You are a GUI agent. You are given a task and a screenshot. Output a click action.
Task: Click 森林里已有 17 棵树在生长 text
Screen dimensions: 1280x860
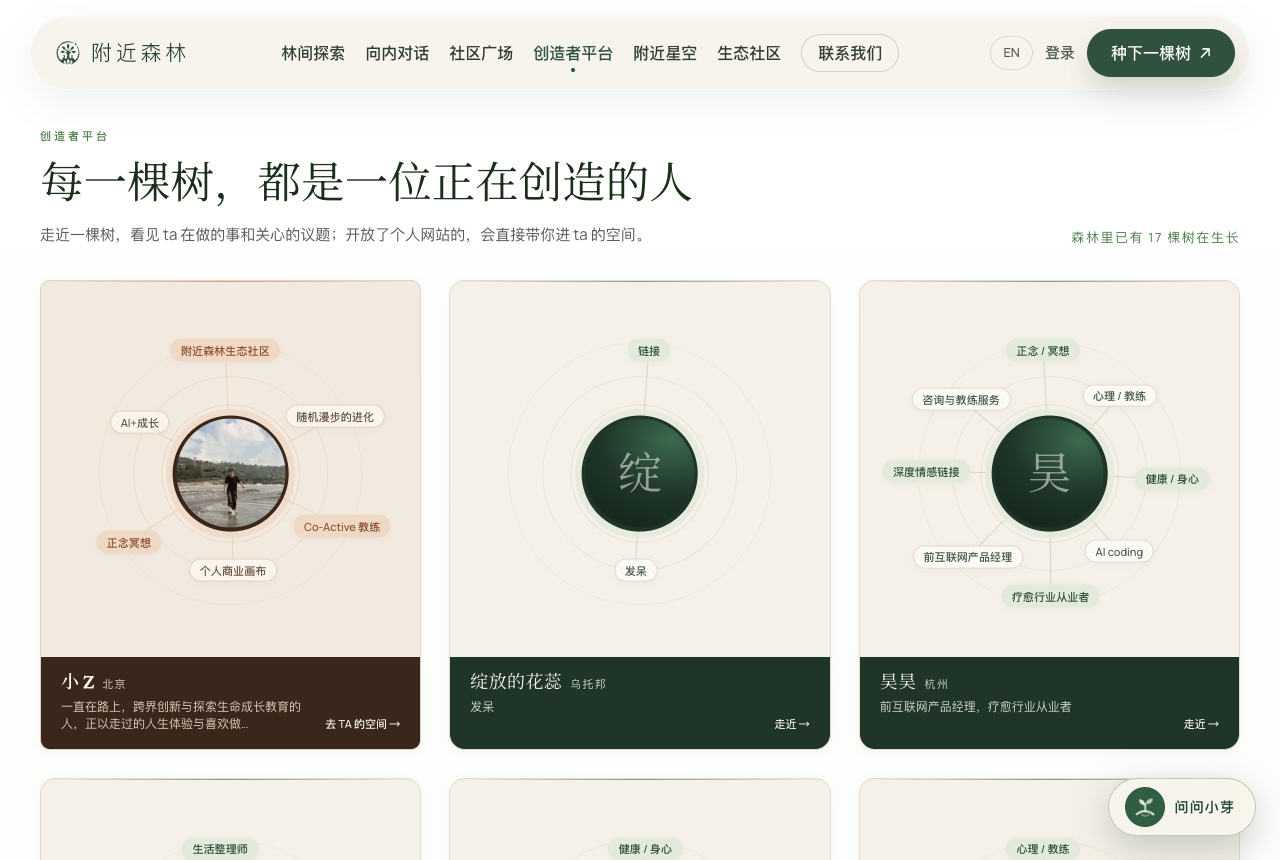[1155, 238]
